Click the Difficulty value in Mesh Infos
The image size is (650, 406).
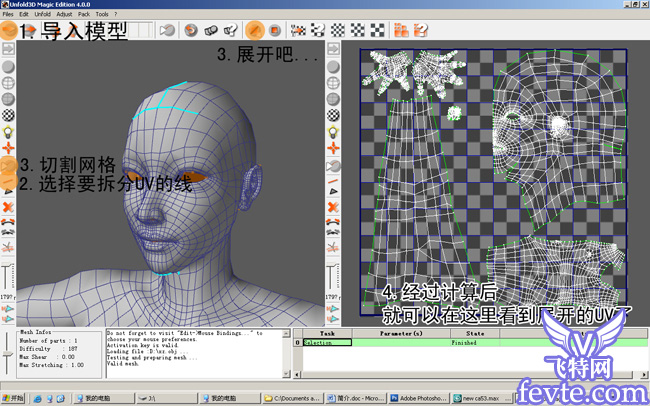coord(73,349)
